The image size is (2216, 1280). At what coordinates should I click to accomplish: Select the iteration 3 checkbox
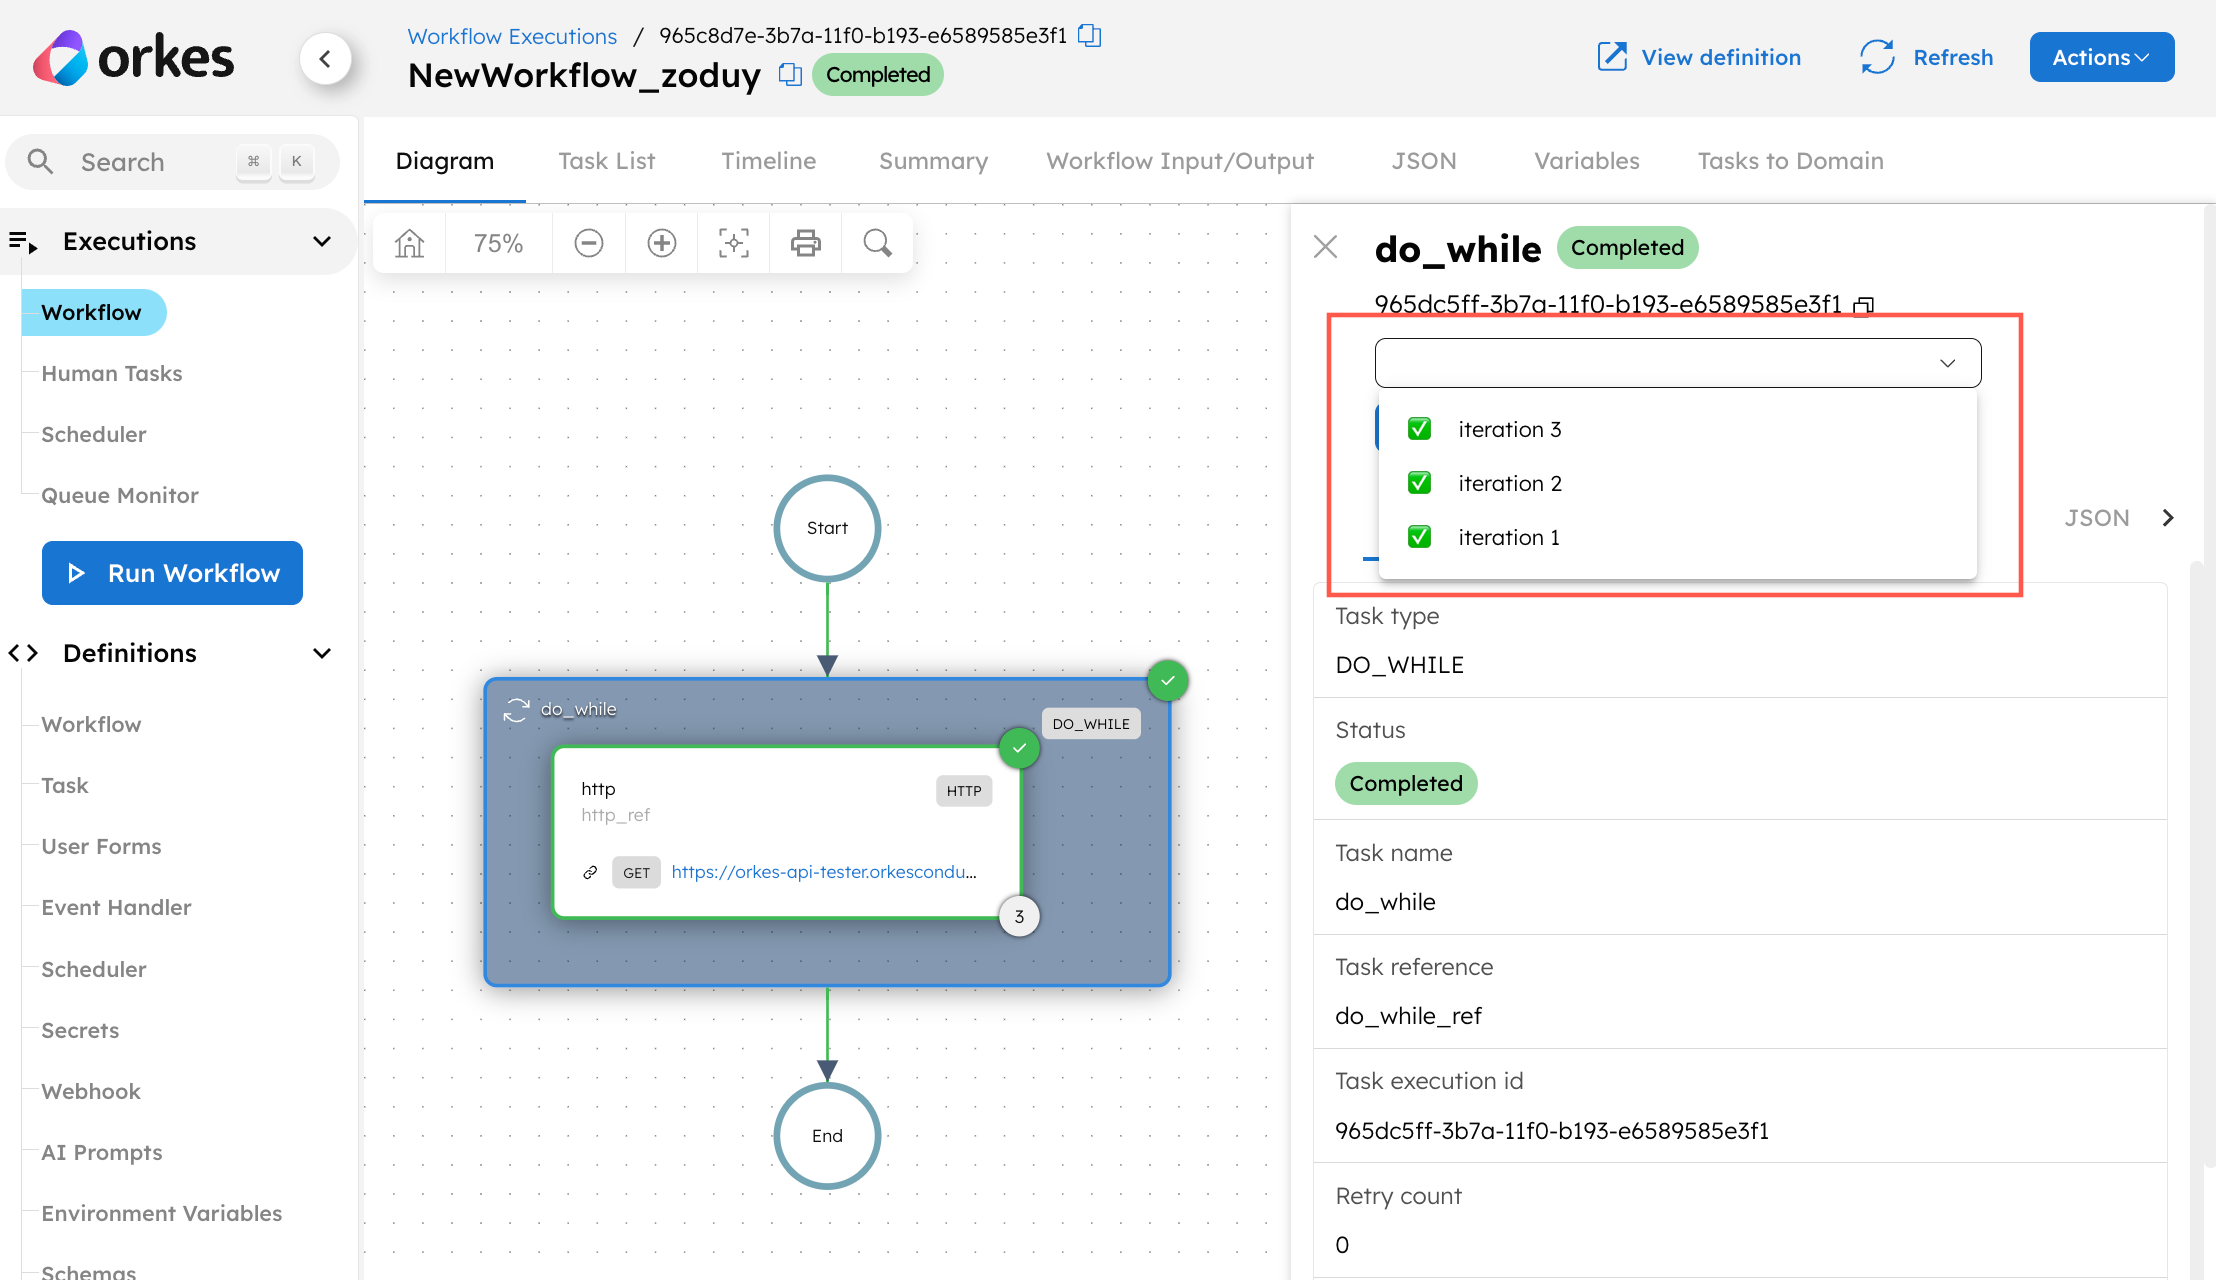(1419, 428)
